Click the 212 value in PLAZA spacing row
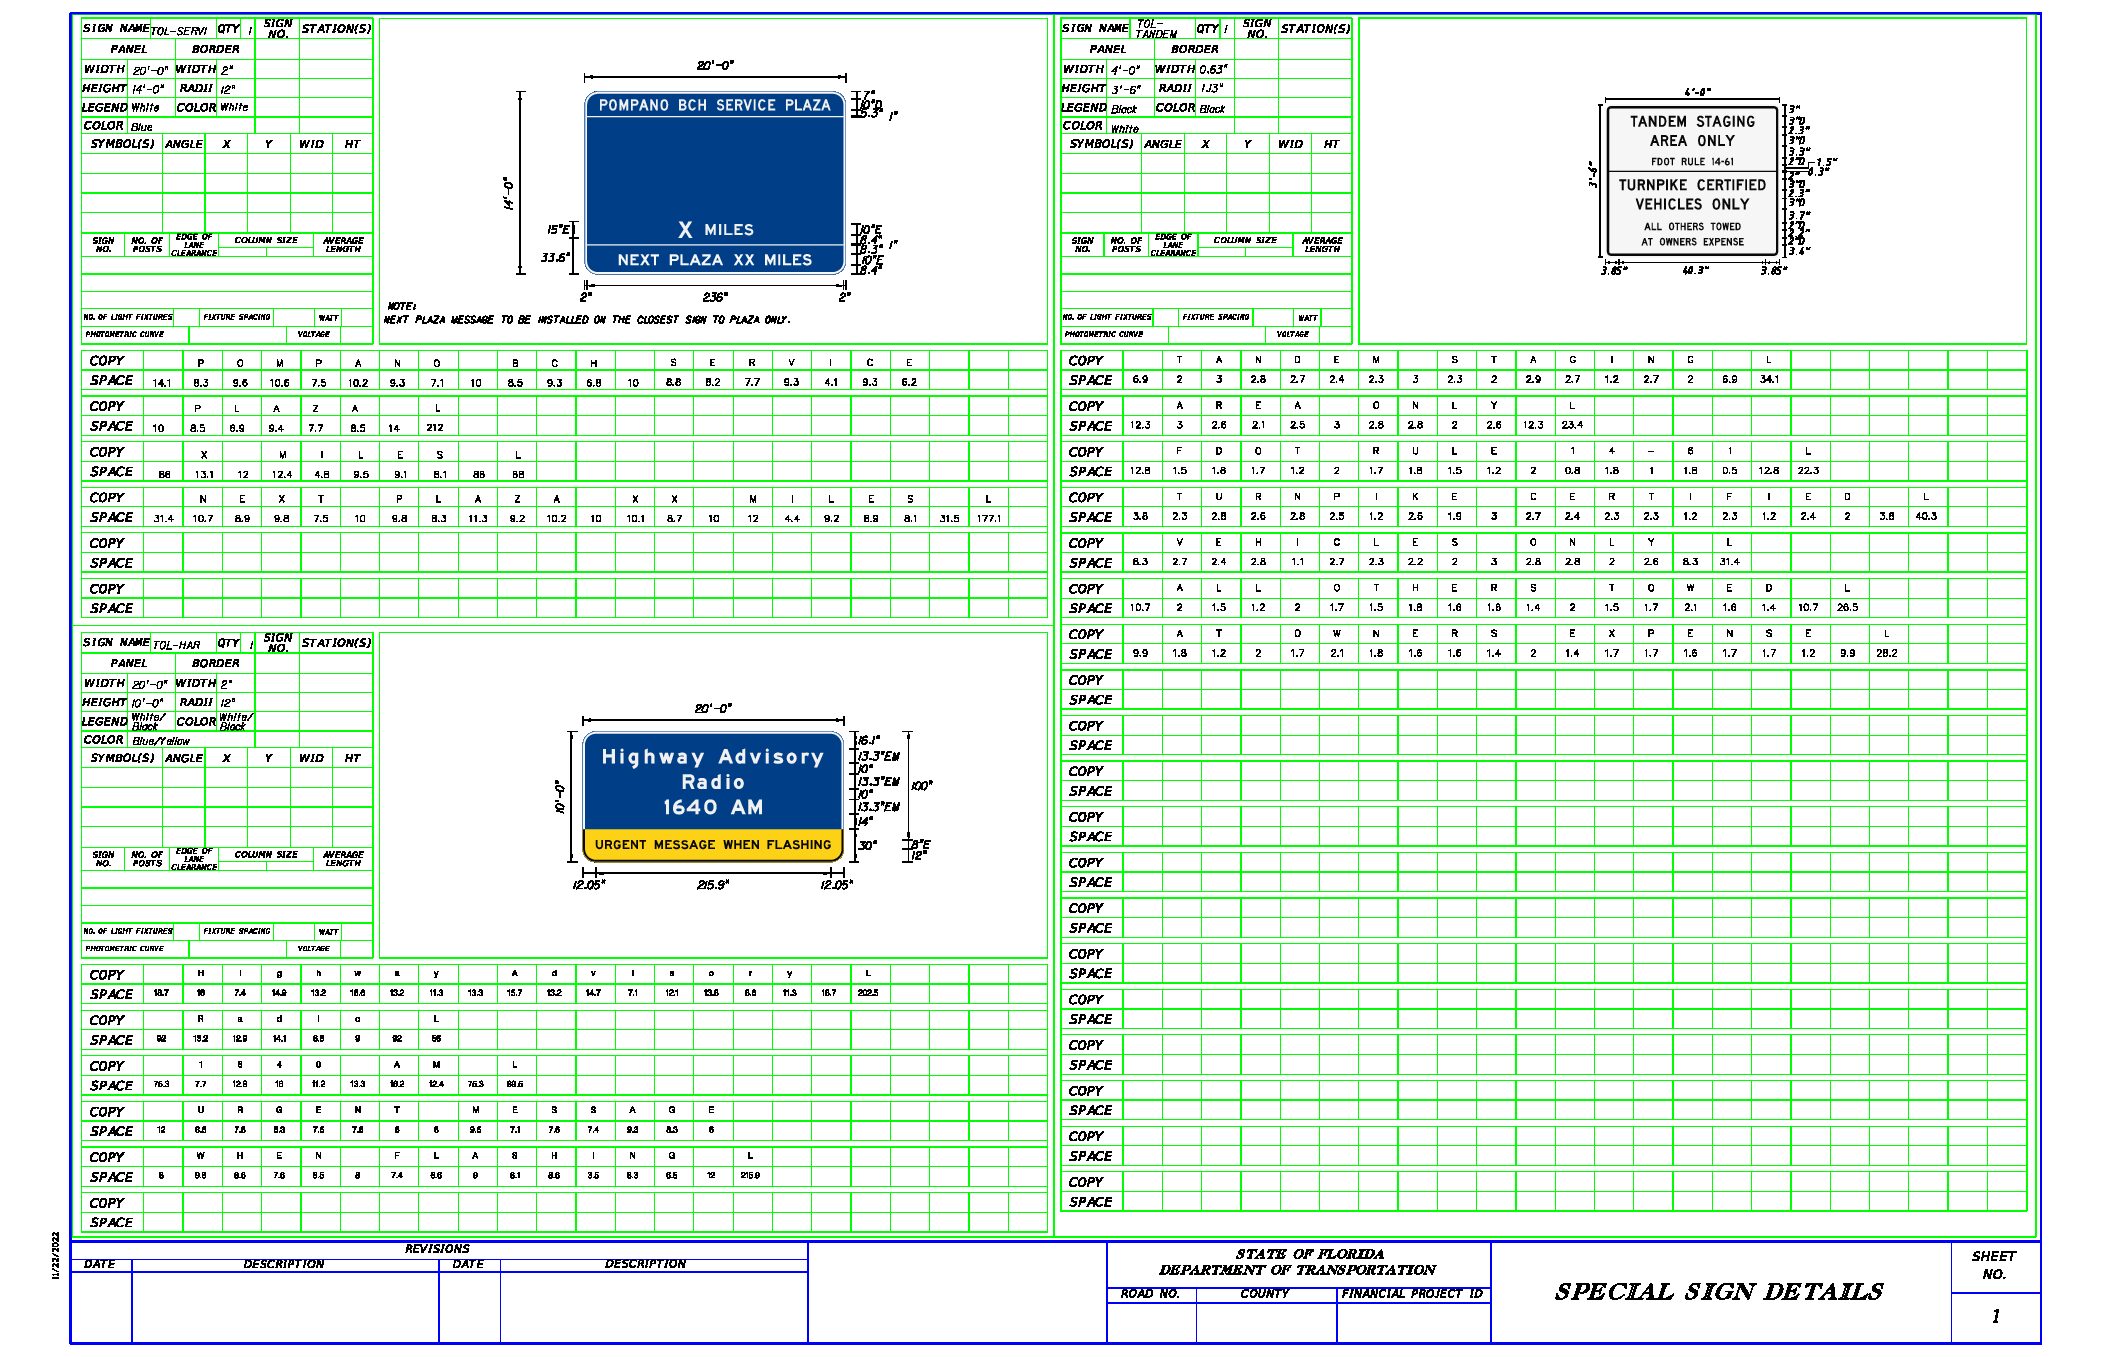 435,428
